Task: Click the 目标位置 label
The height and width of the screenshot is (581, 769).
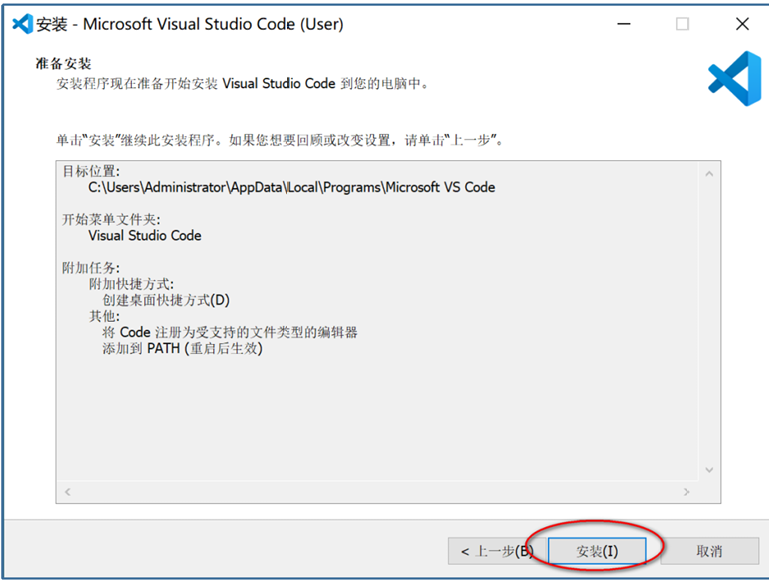Action: [91, 171]
